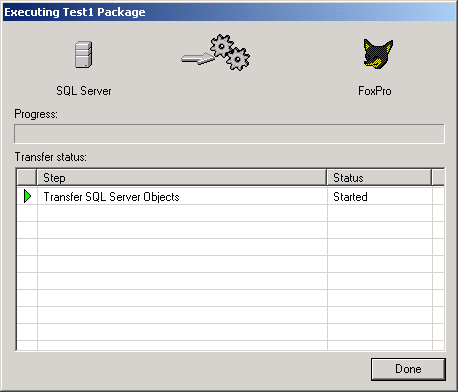
Task: Click the FoxPro label text
Action: [x=375, y=91]
